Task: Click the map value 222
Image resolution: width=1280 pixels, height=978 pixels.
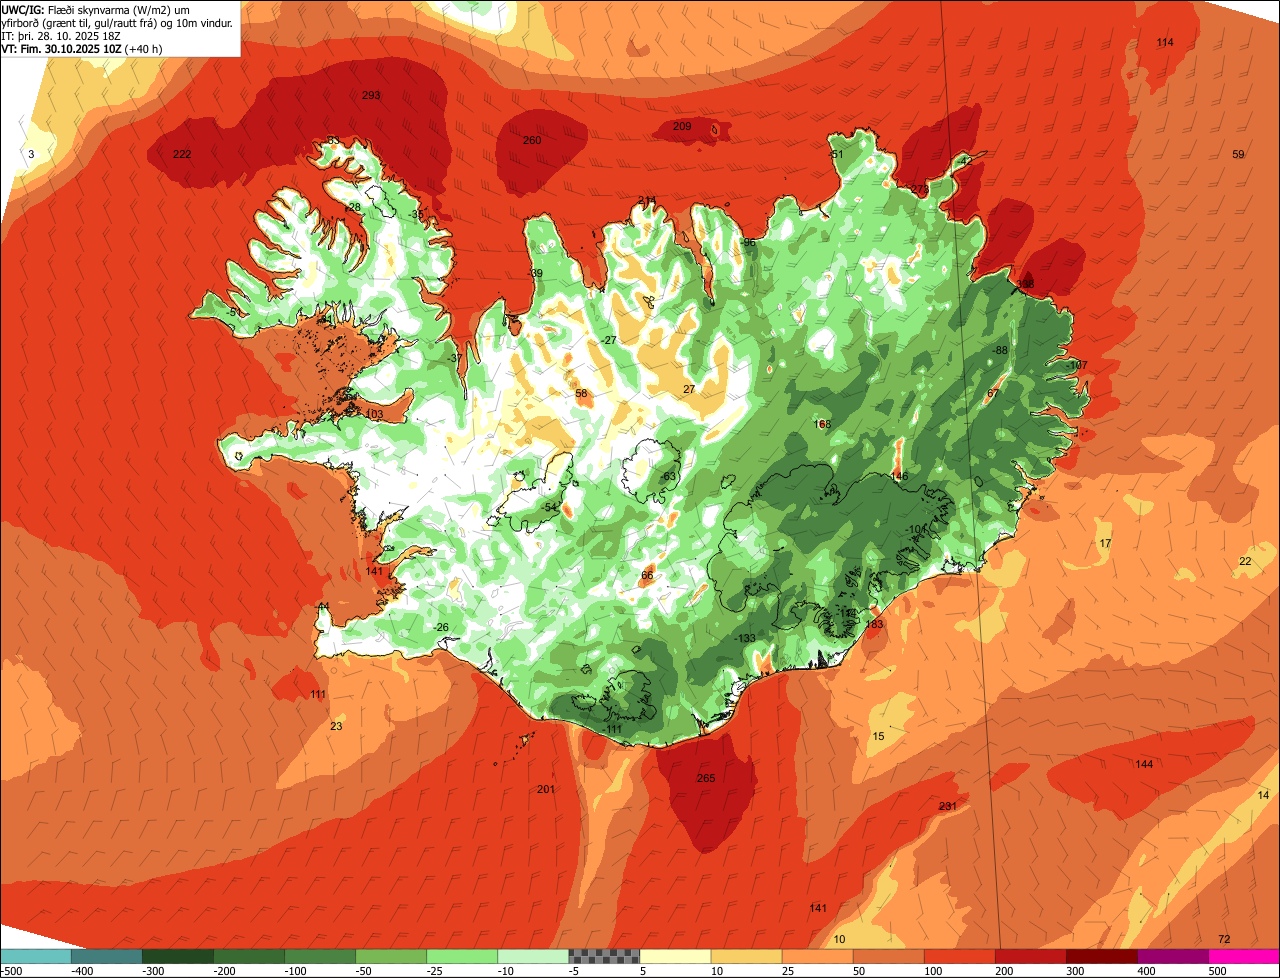Action: 182,154
